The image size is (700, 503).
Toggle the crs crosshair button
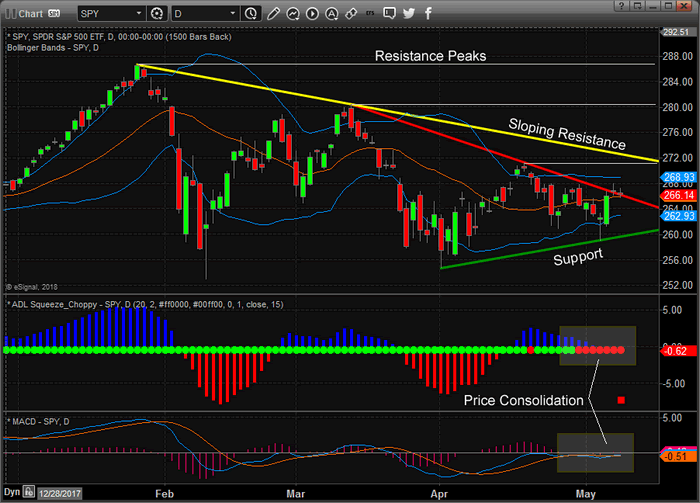(x=370, y=13)
